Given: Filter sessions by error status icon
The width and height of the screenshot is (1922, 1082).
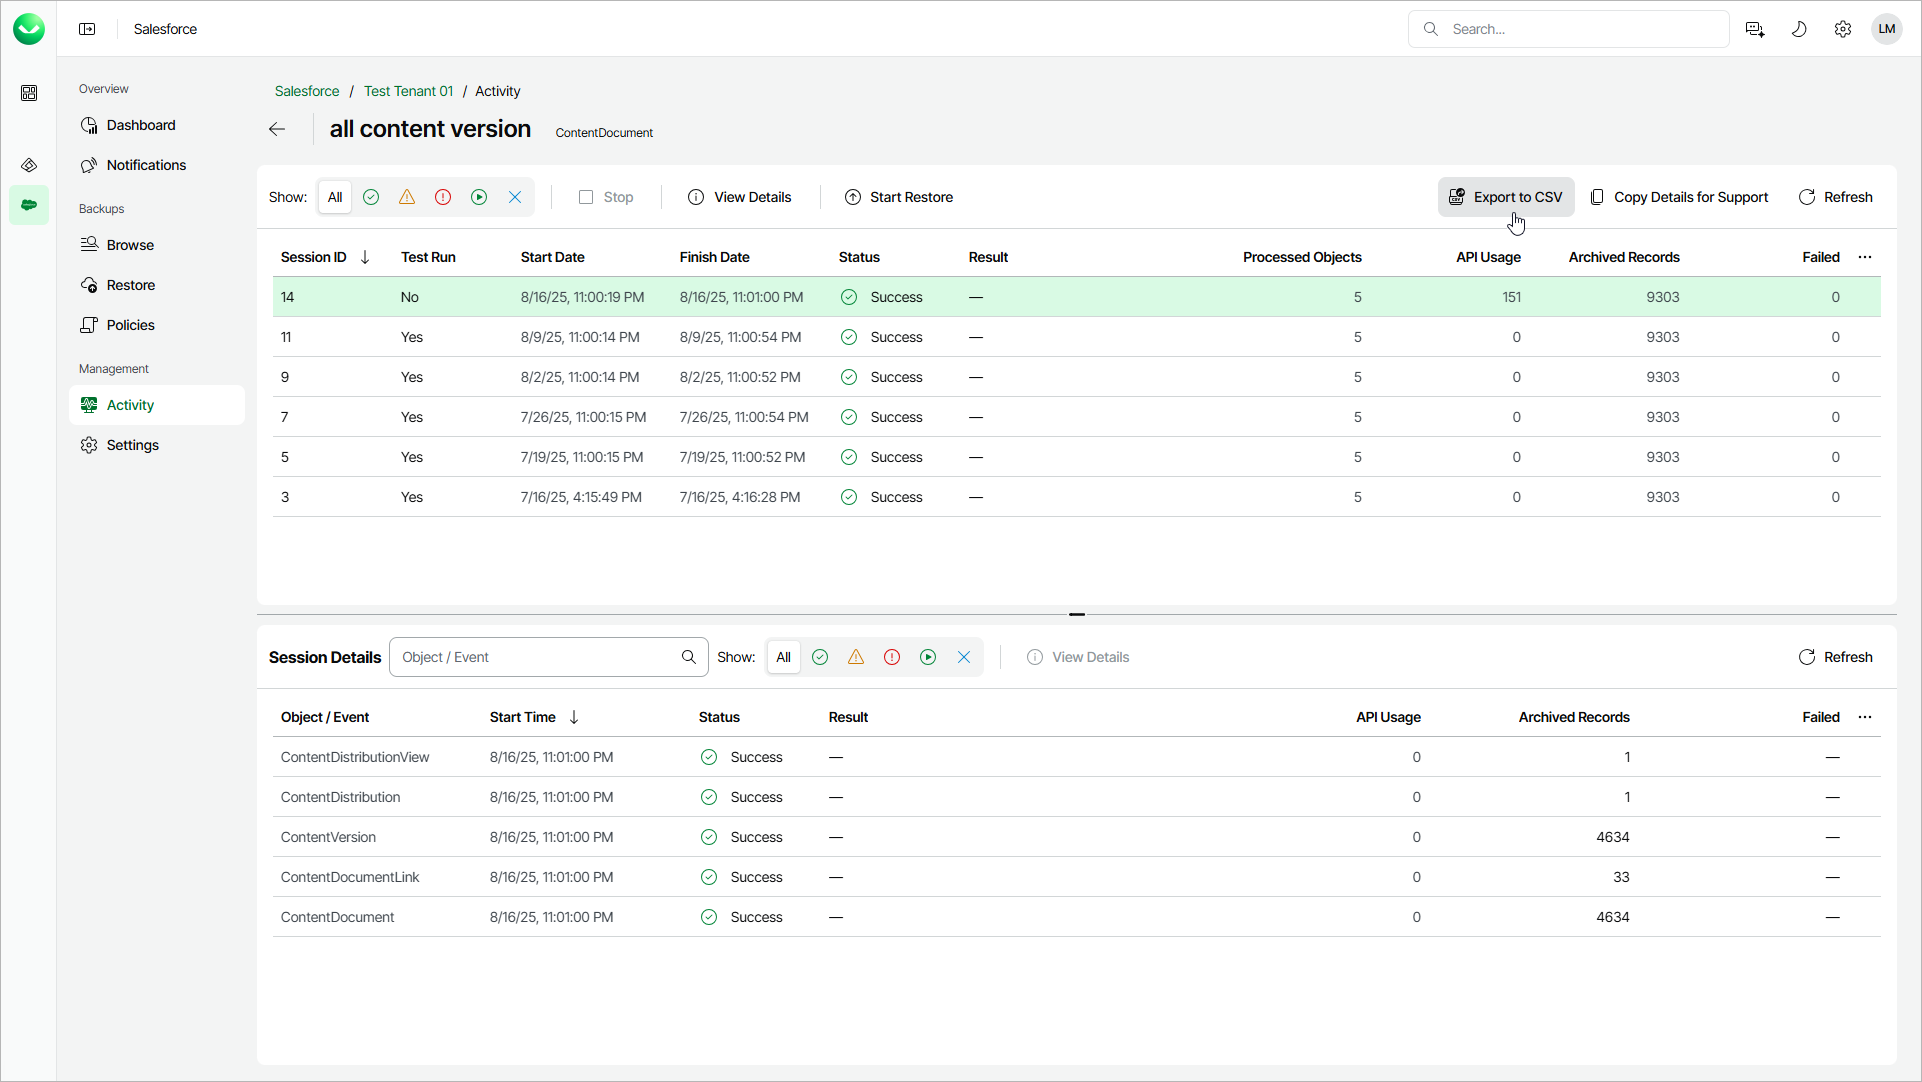Looking at the screenshot, I should [443, 197].
